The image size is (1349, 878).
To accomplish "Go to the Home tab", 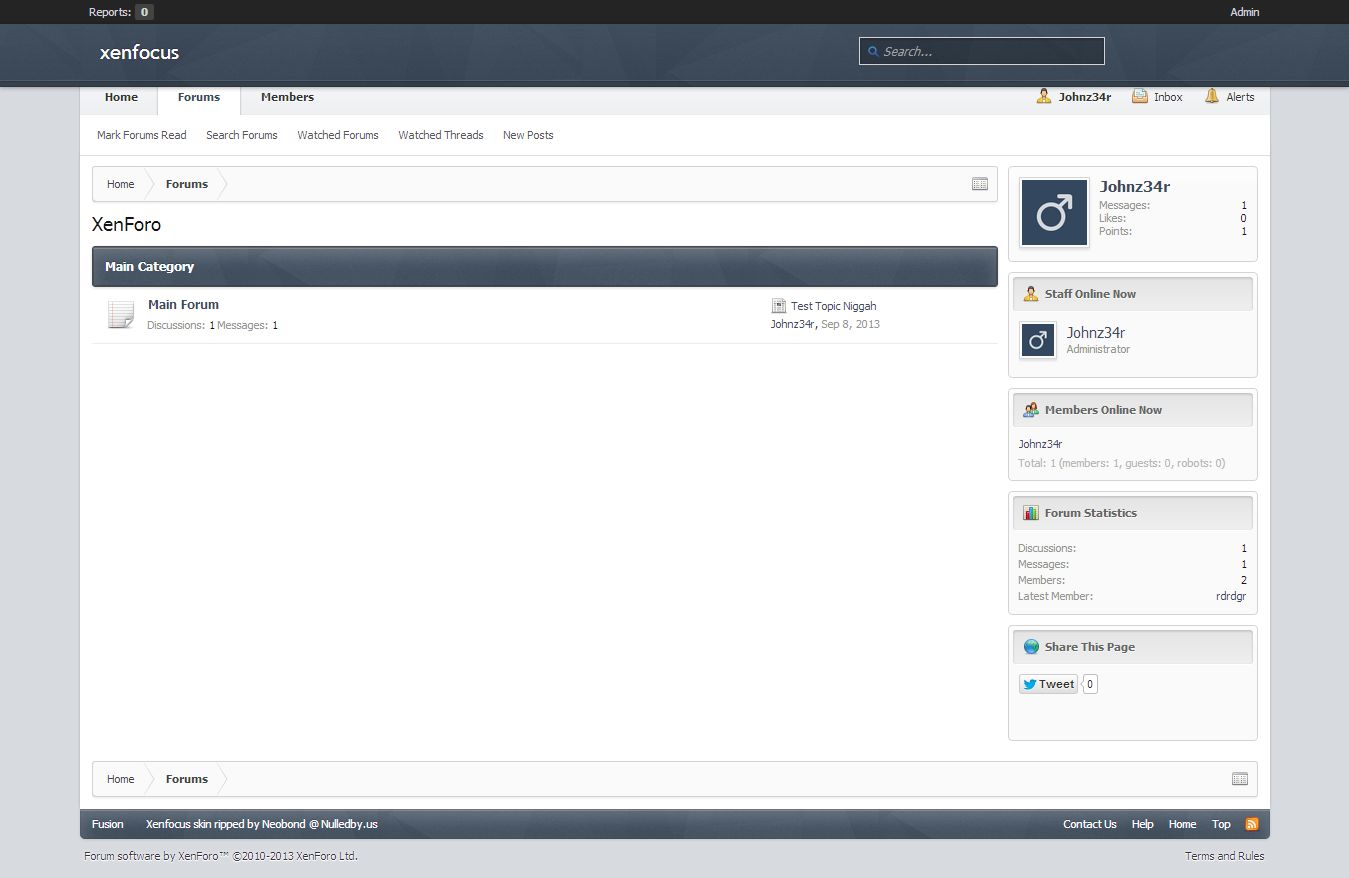I will [x=121, y=97].
